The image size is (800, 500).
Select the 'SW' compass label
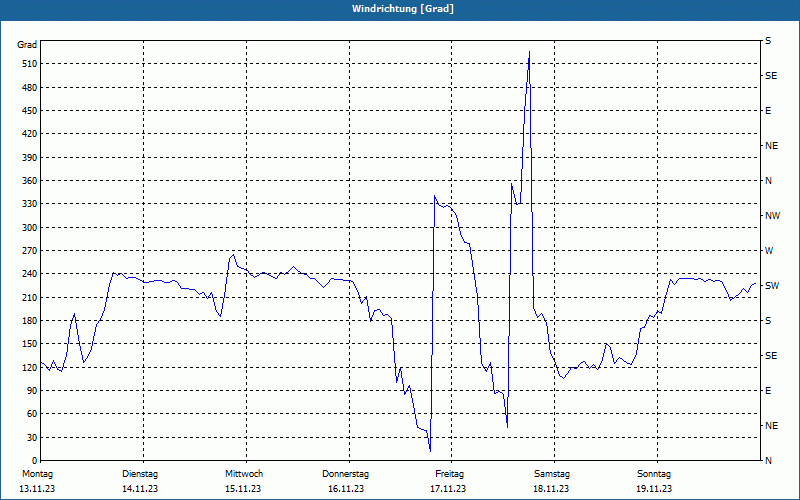tap(772, 286)
